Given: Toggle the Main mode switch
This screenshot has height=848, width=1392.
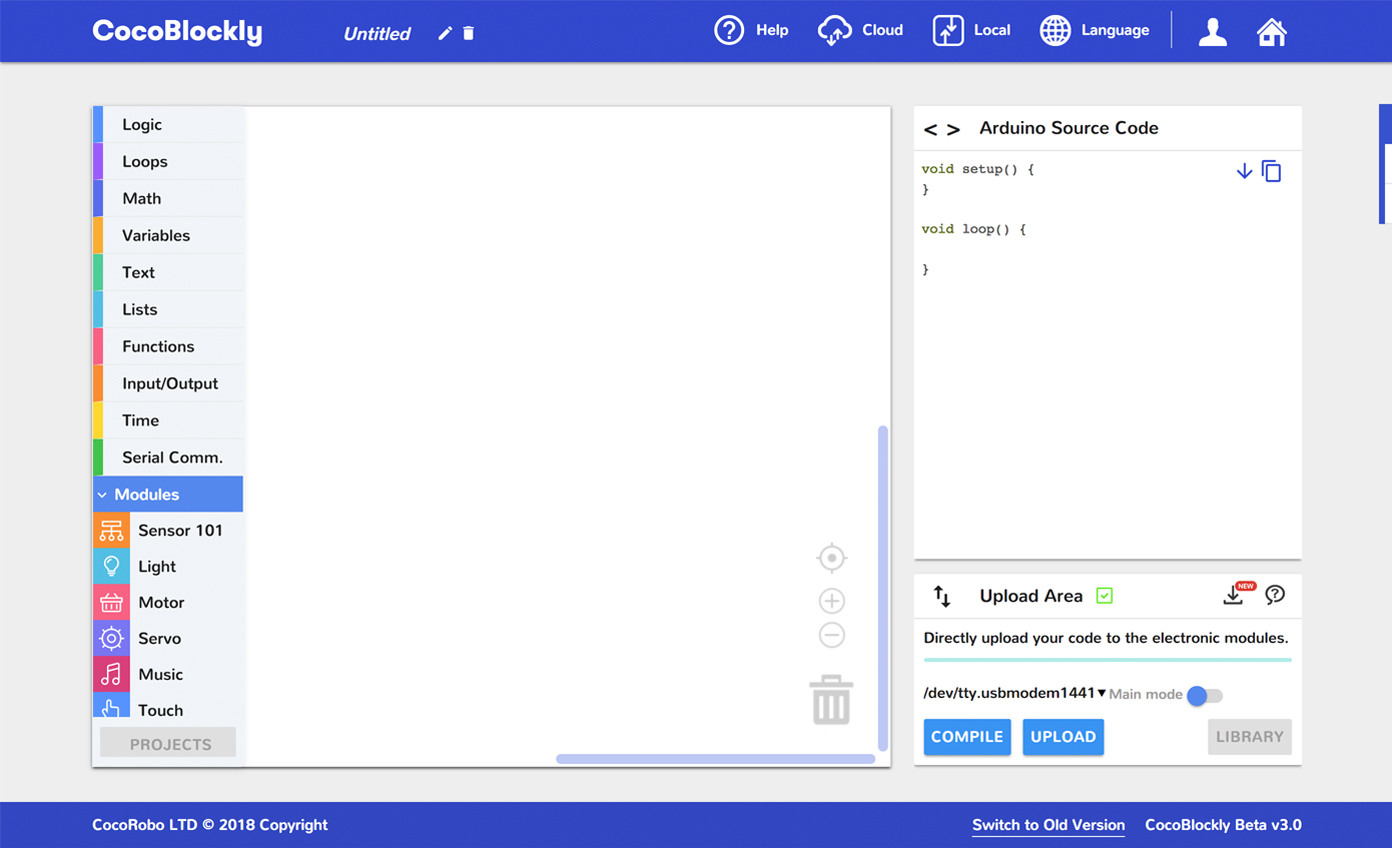Looking at the screenshot, I should [x=1204, y=695].
